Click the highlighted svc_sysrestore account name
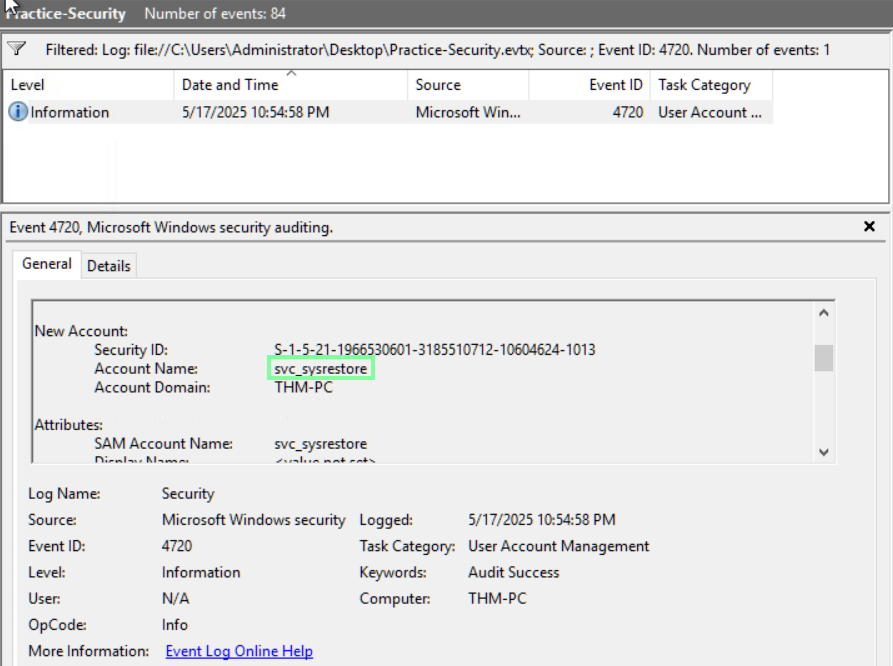The width and height of the screenshot is (893, 666). pos(321,369)
